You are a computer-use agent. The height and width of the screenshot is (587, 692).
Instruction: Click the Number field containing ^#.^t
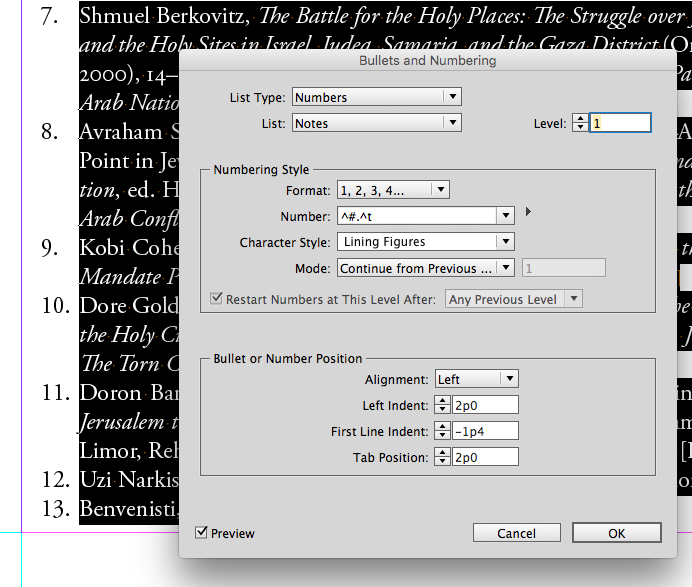417,216
